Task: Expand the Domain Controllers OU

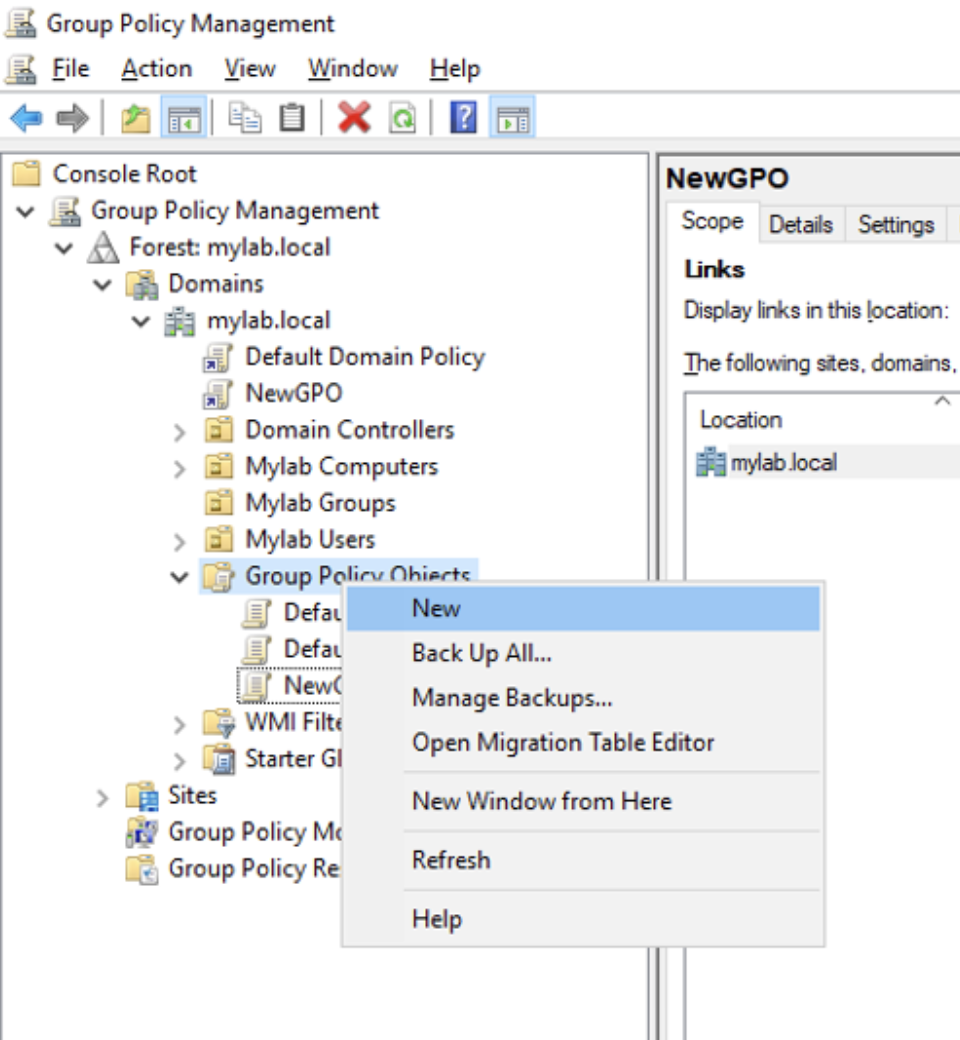Action: pos(180,431)
